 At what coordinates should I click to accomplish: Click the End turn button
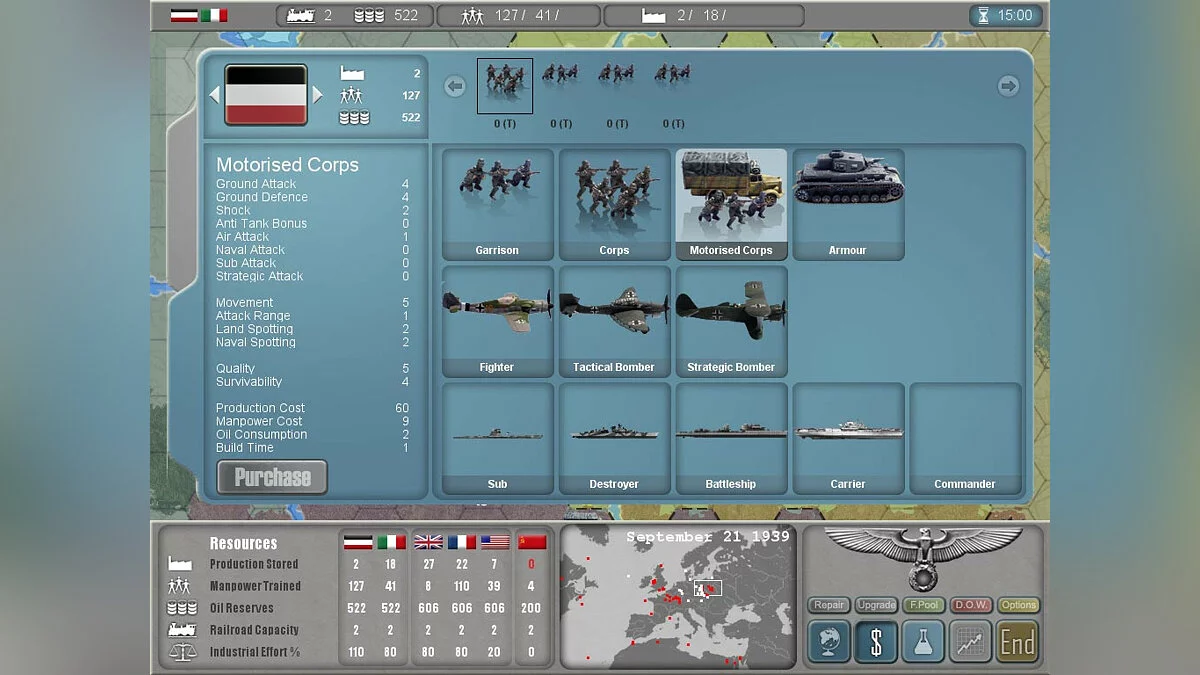click(x=1018, y=642)
